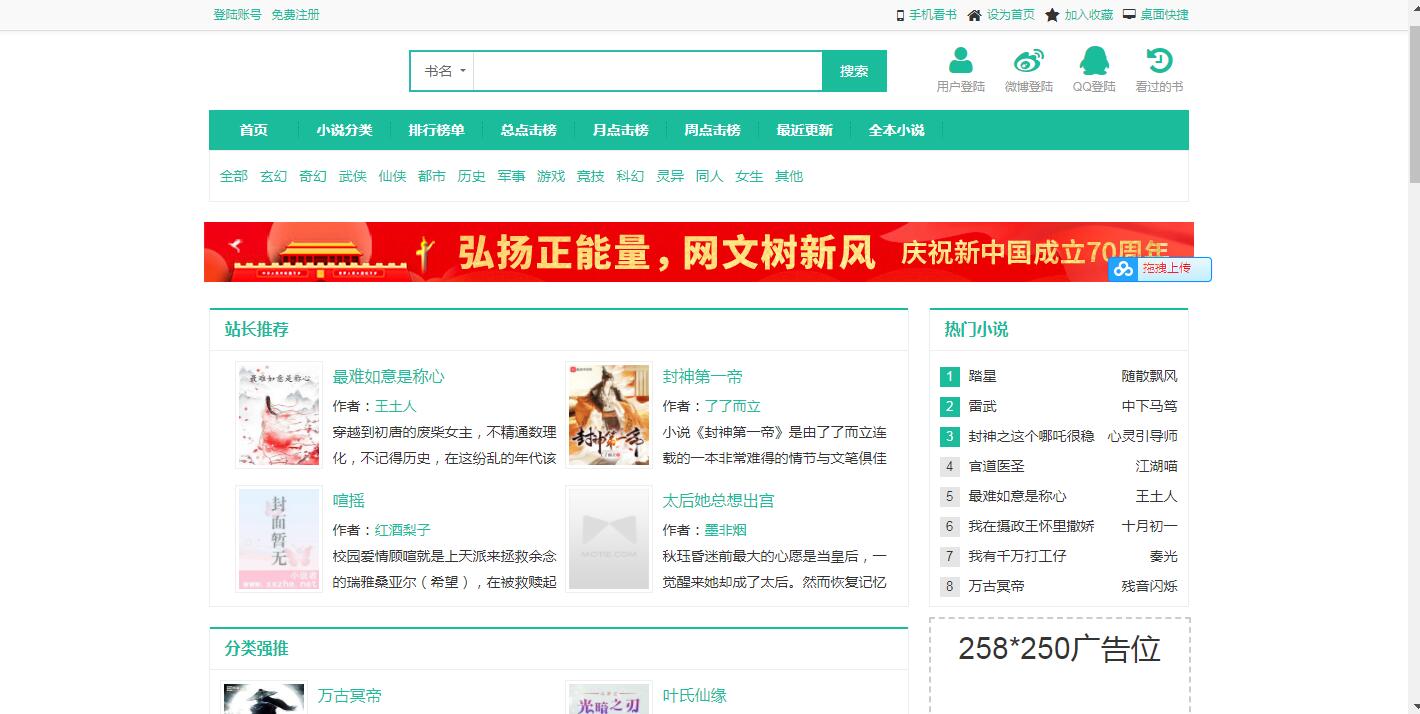Viewport: 1420px width, 714px height.
Task: Open 官道医圣 in the hot novels list
Action: tap(997, 466)
